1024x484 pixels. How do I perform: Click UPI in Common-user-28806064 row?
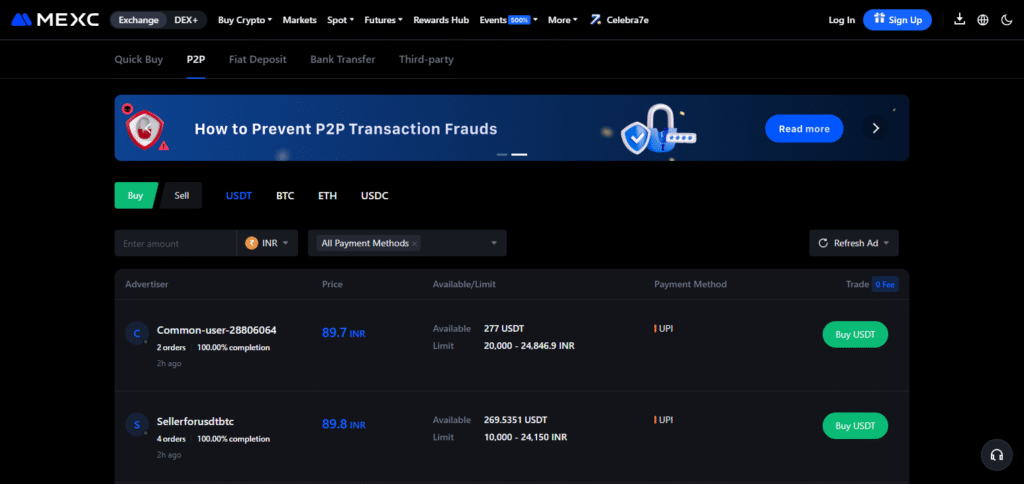click(665, 328)
